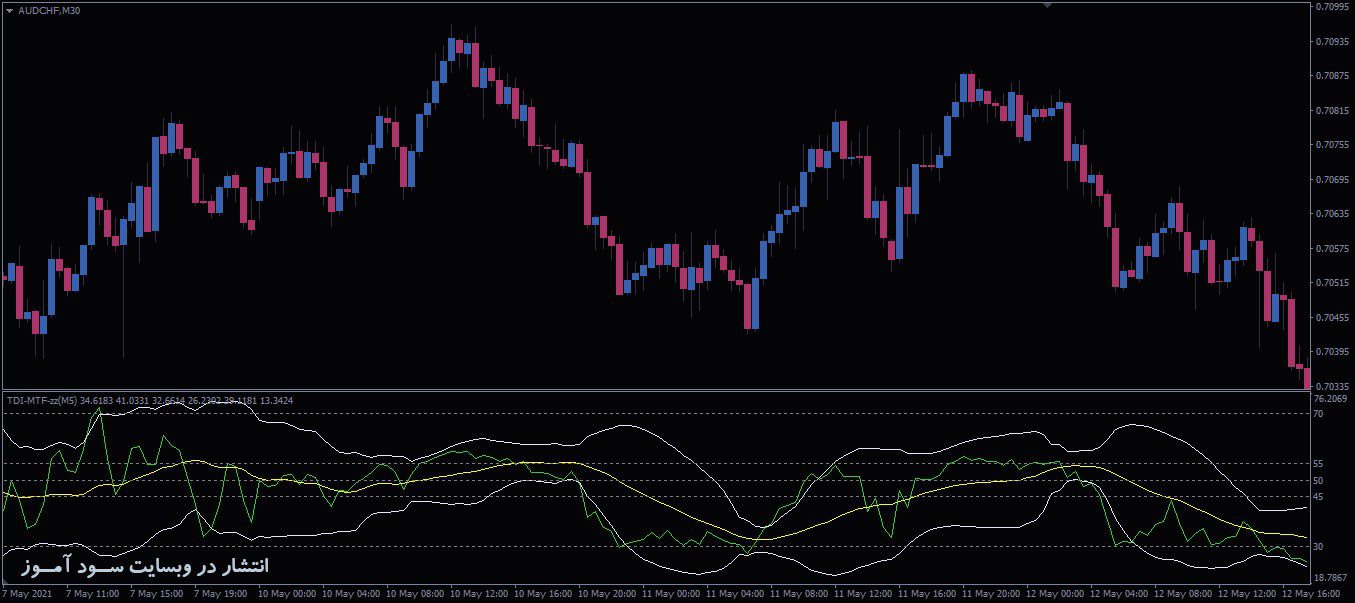This screenshot has width=1355, height=603.
Task: Click the AUDCHF,M30 chart title label
Action: (x=50, y=10)
